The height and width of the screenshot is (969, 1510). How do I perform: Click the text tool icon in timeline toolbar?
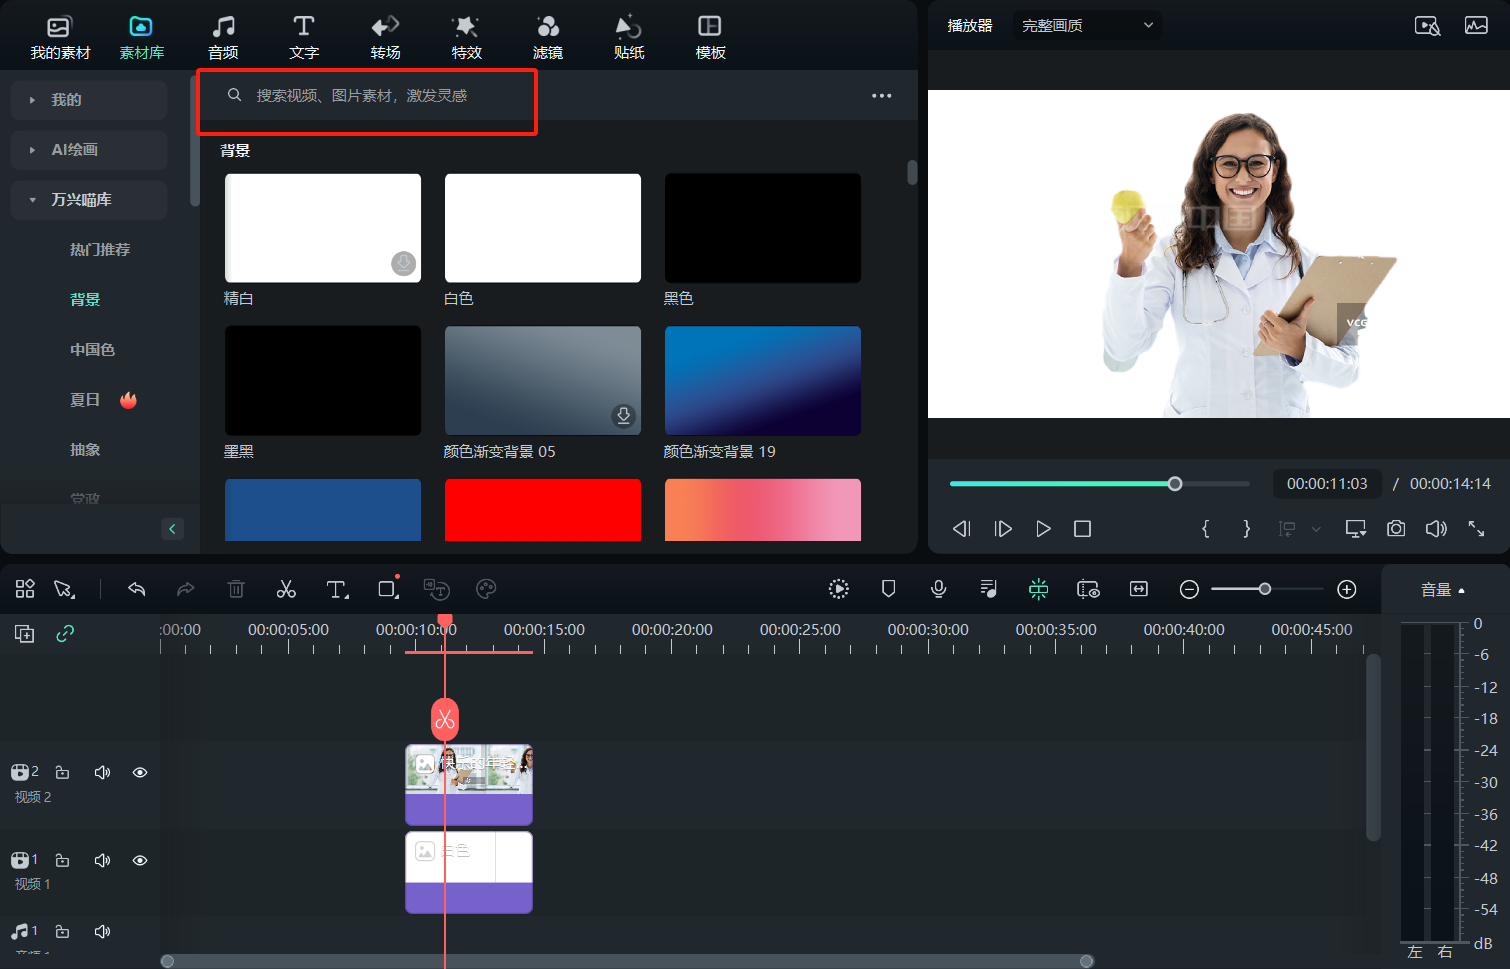coord(337,589)
